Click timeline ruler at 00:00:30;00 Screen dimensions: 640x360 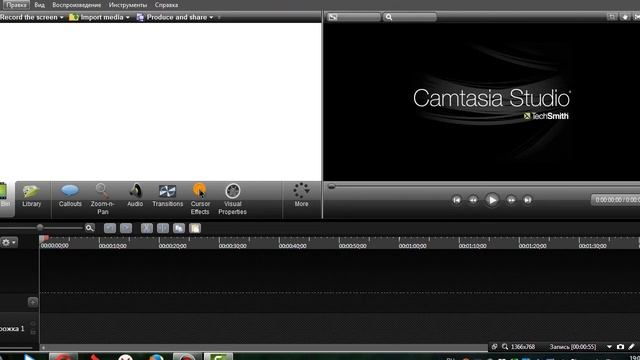pos(233,246)
